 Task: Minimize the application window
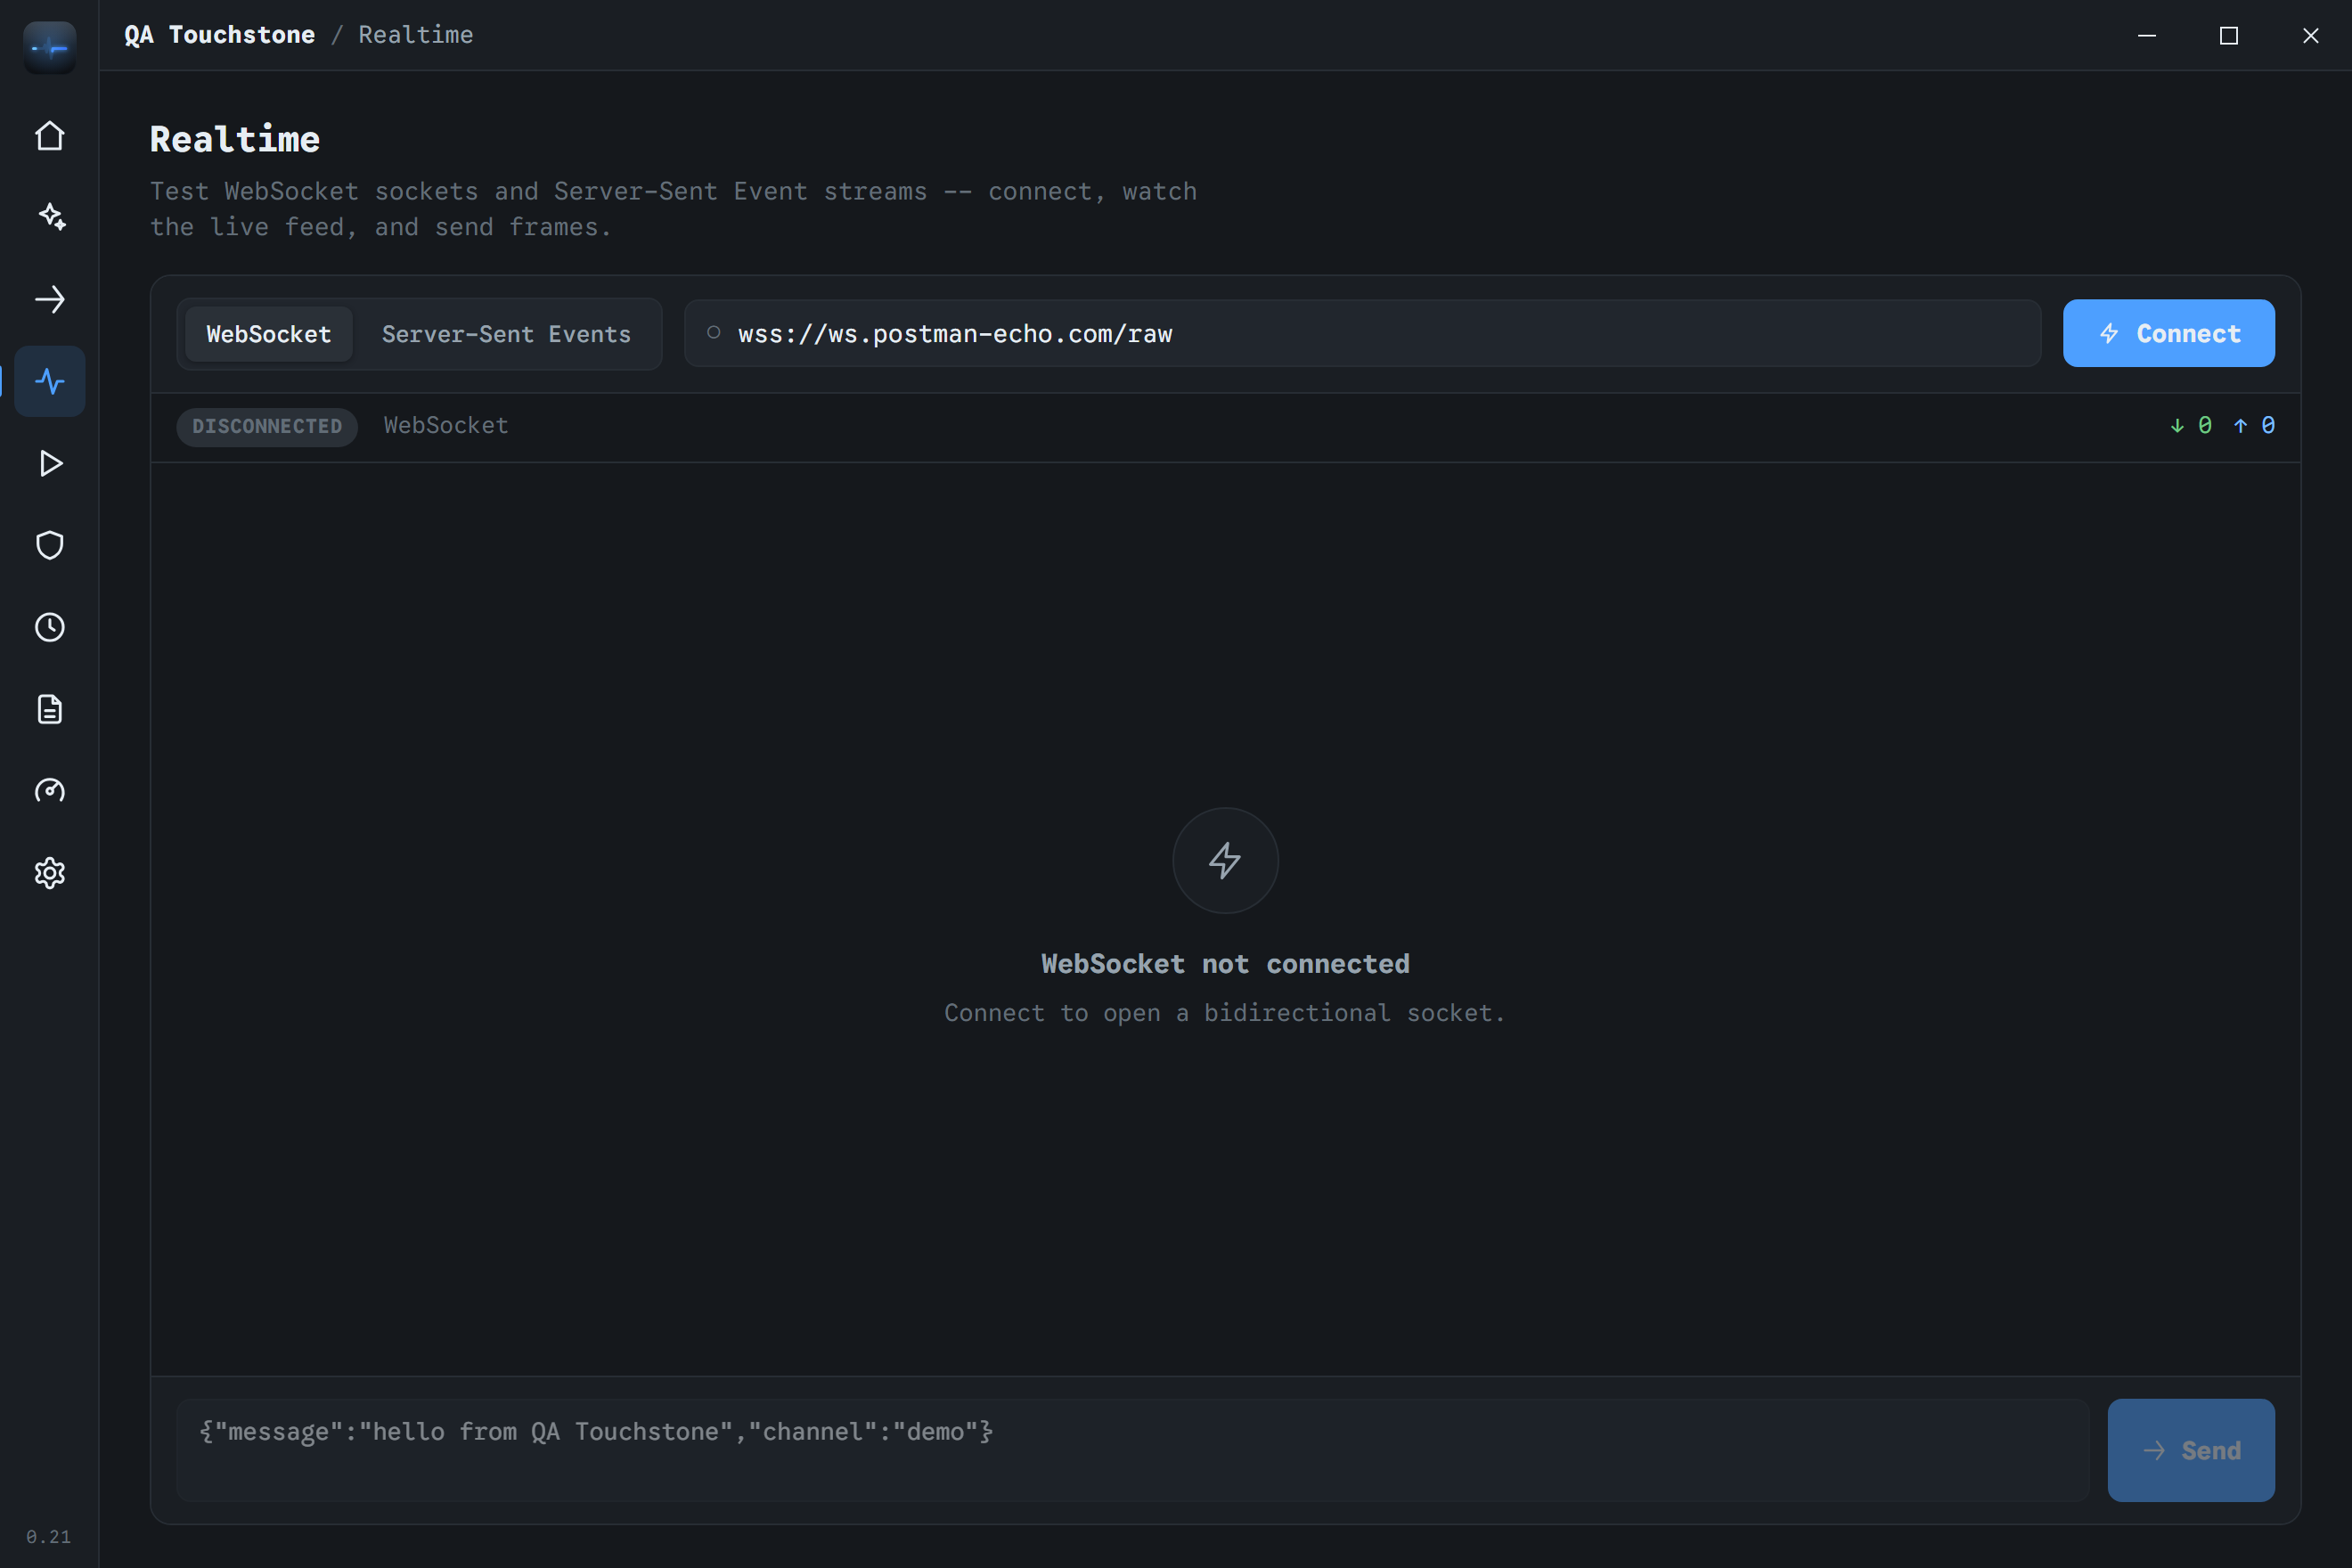pyautogui.click(x=2147, y=35)
